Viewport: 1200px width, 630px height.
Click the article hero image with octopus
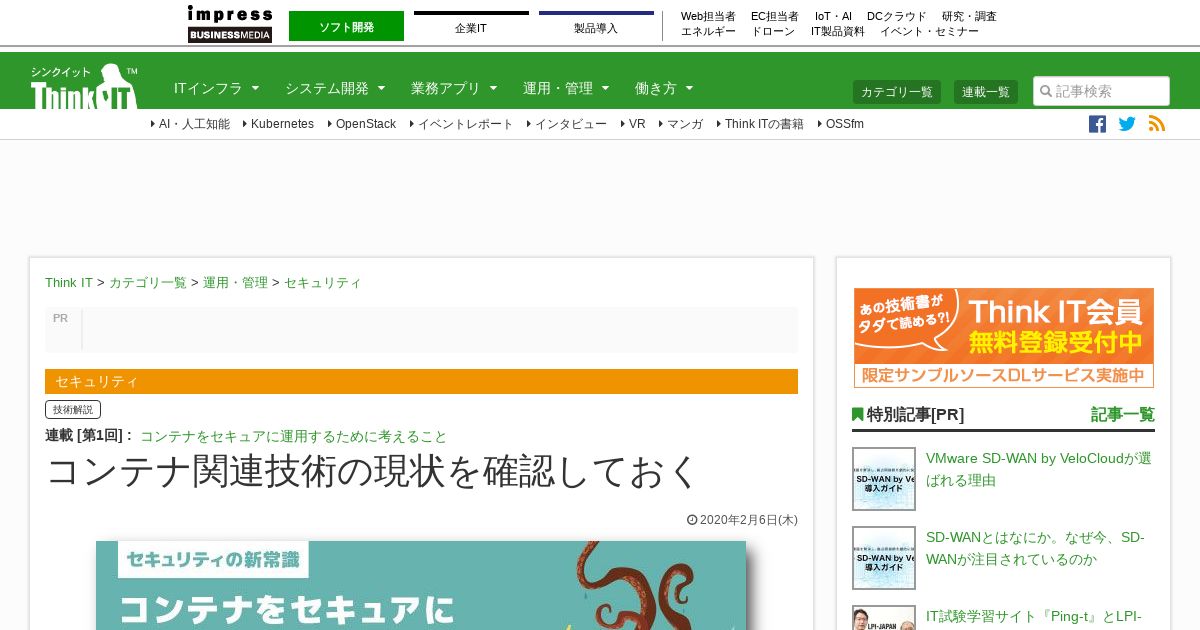click(x=421, y=586)
